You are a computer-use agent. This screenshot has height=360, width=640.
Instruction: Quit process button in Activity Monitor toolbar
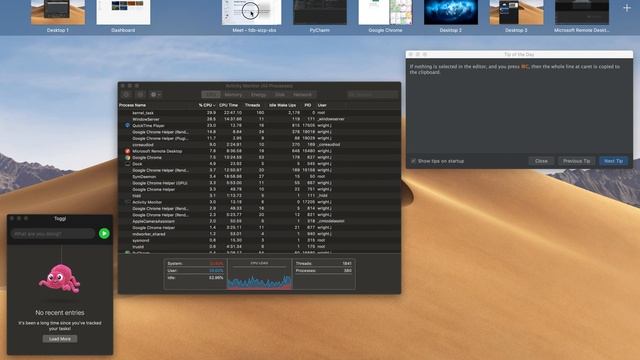click(127, 95)
